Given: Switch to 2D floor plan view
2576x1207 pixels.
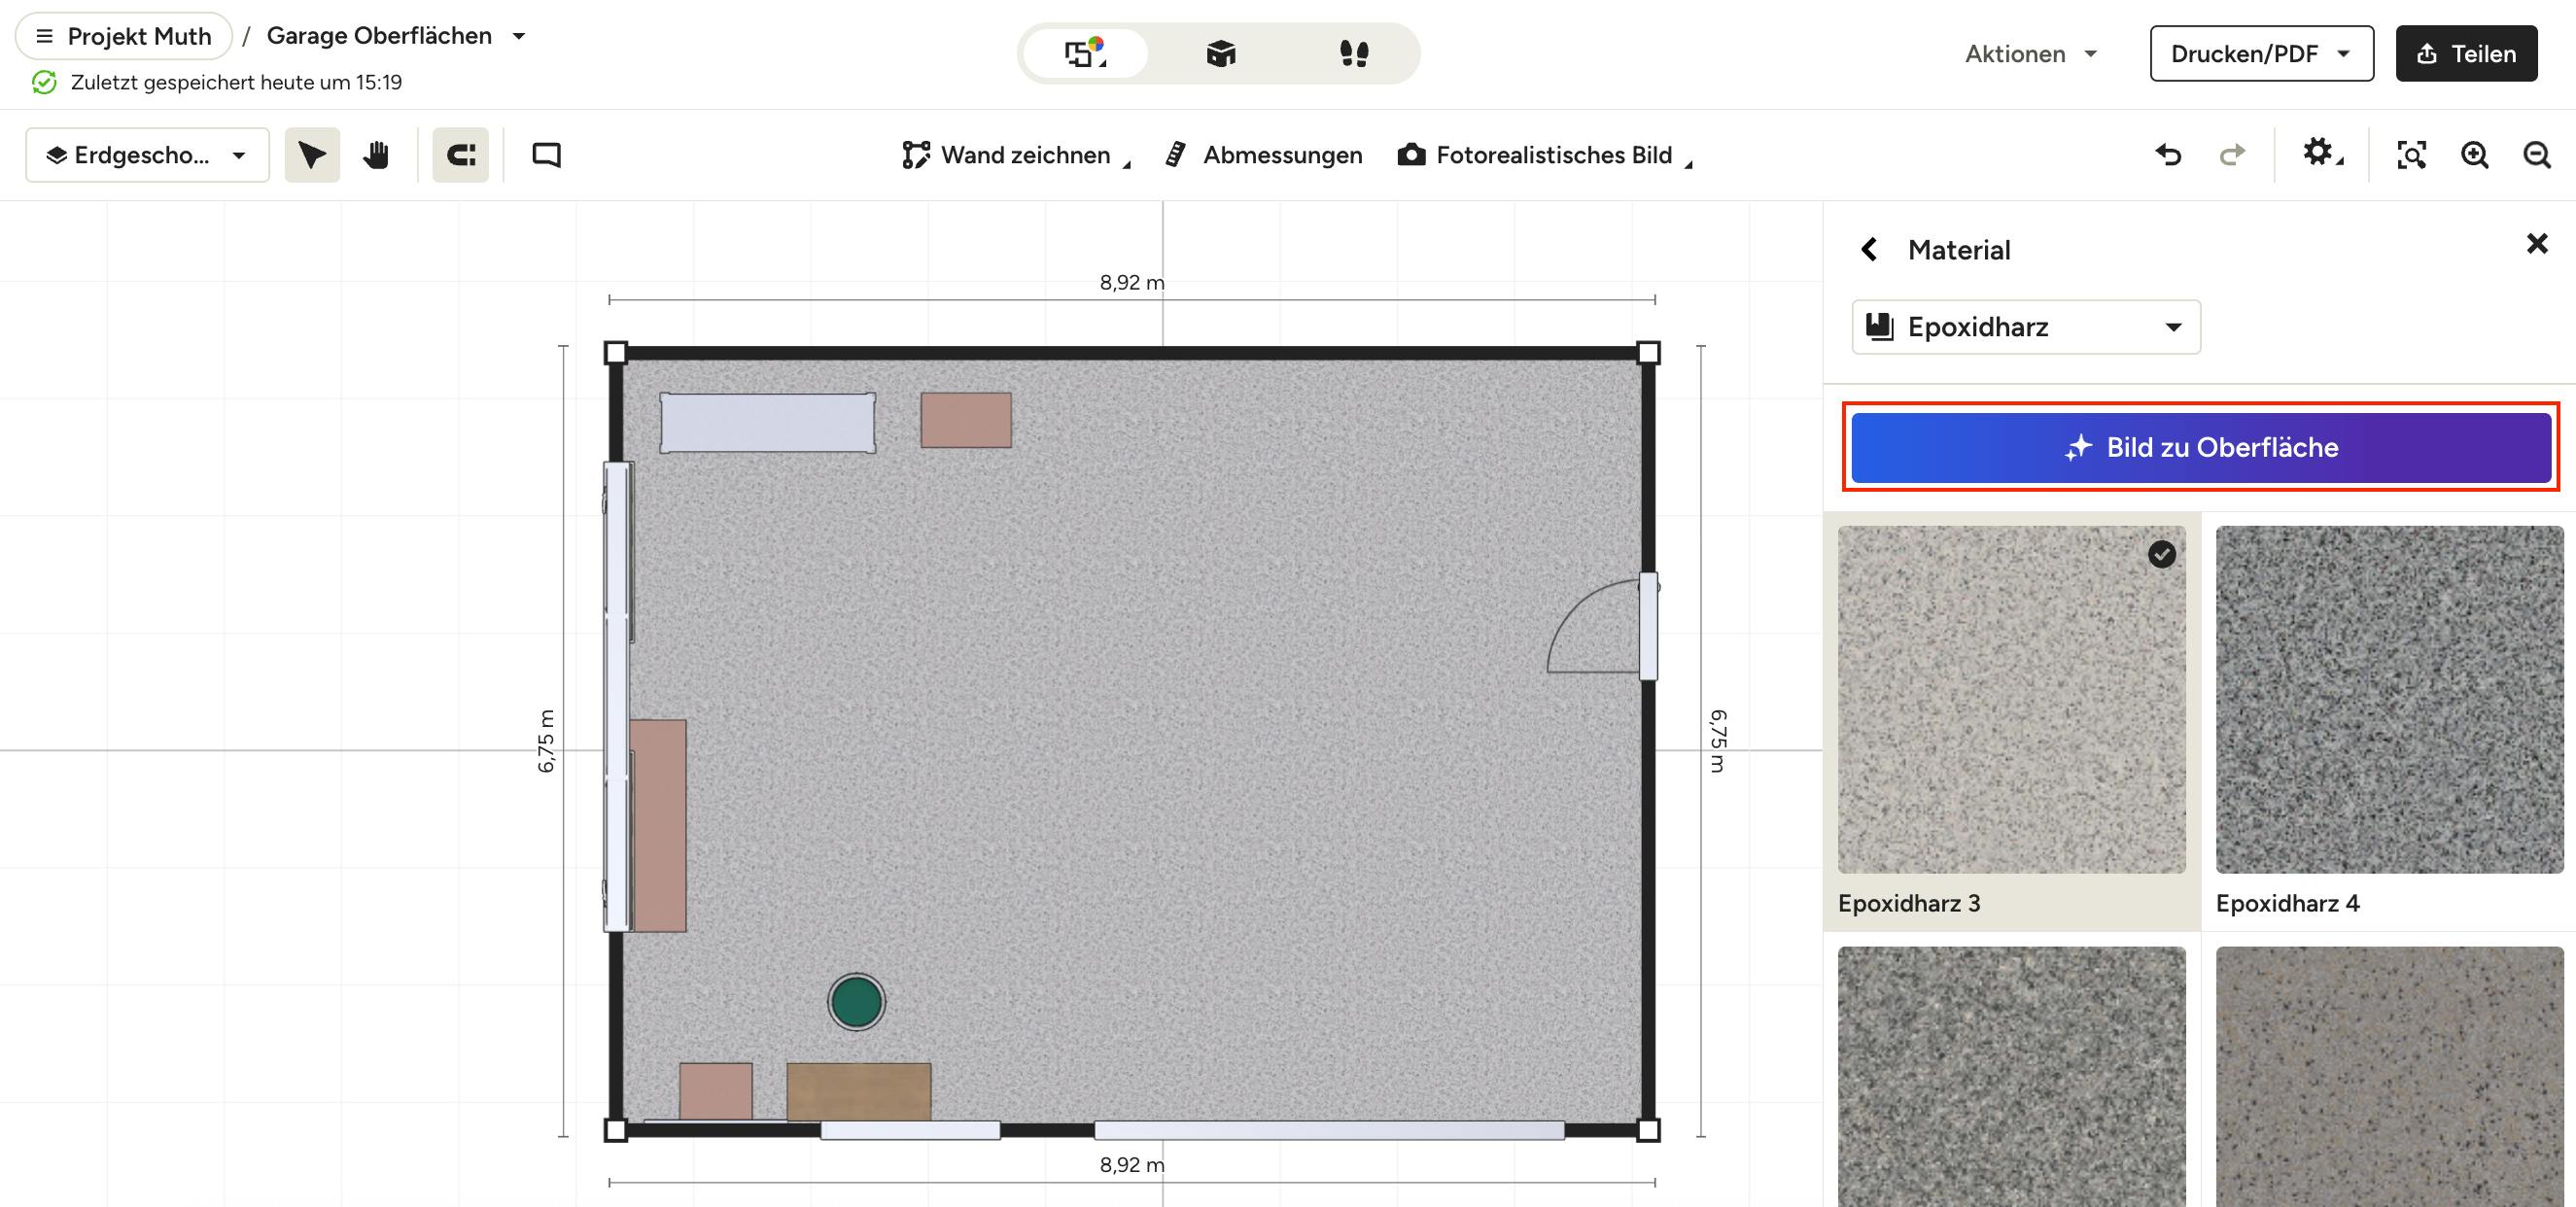Looking at the screenshot, I should pos(1086,53).
